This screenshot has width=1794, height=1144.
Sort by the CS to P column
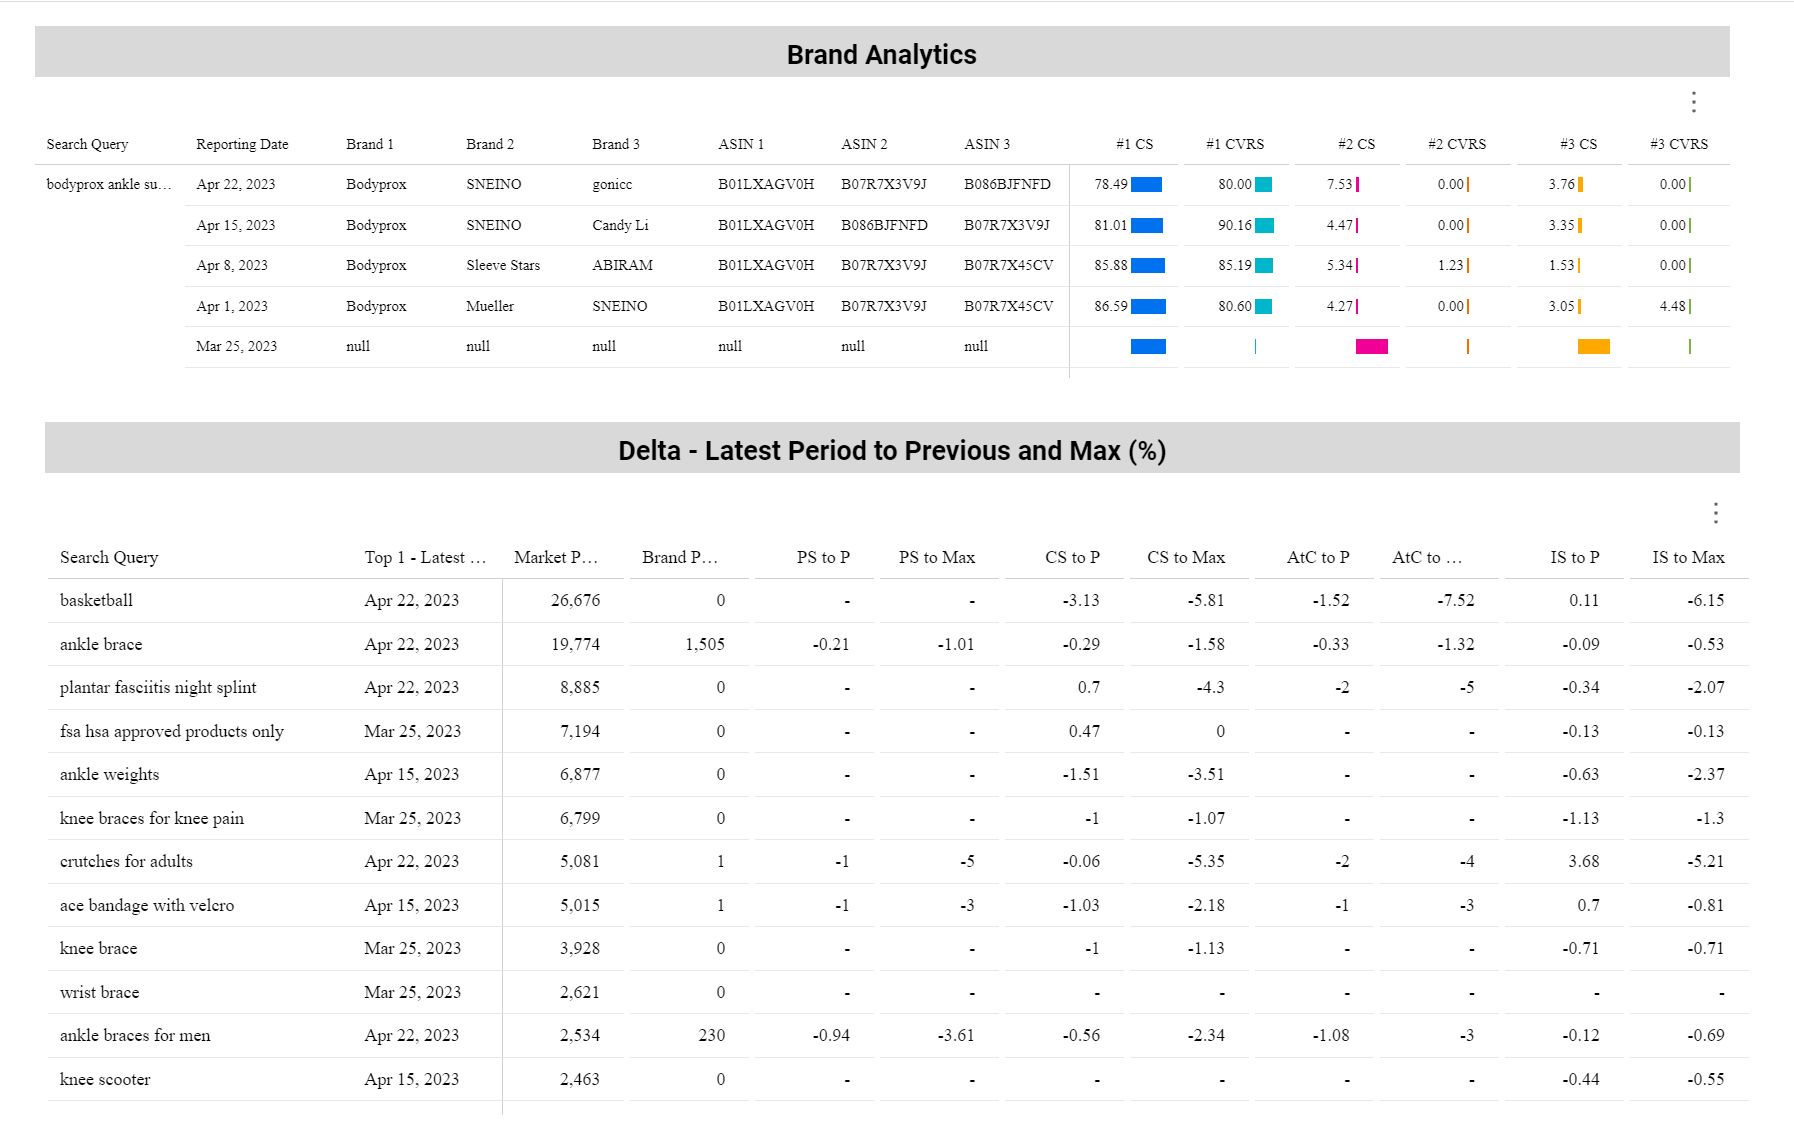click(x=1072, y=557)
